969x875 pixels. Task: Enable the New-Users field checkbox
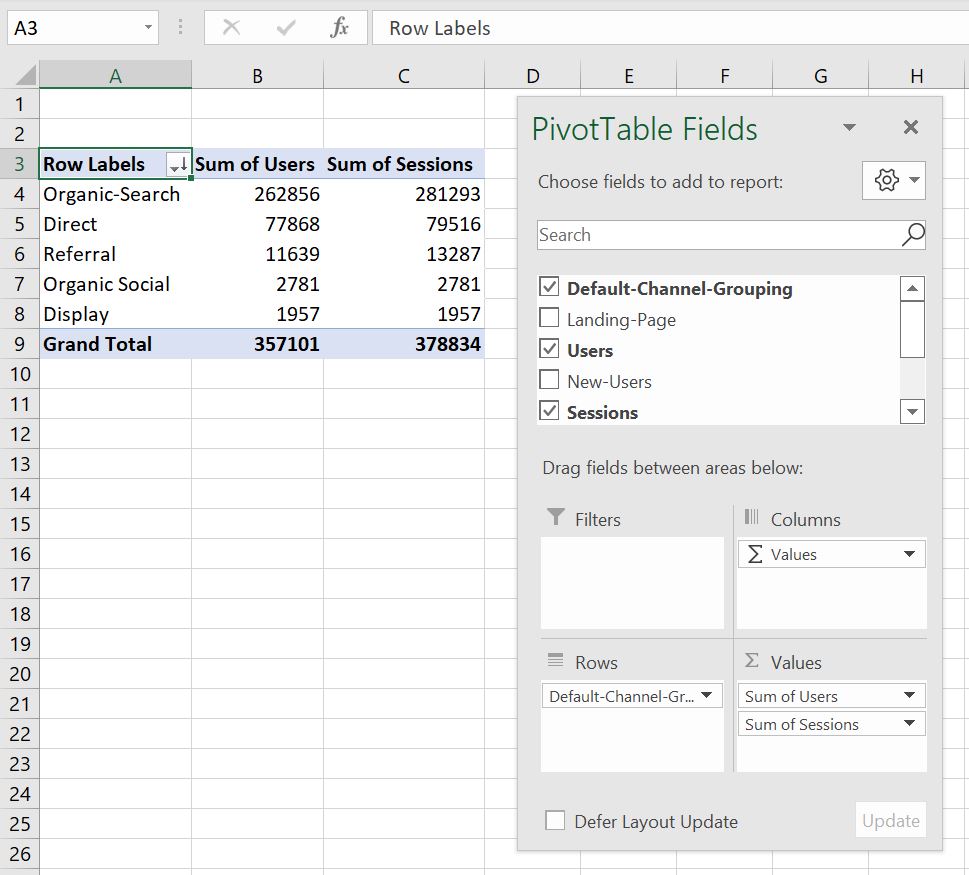(x=549, y=381)
